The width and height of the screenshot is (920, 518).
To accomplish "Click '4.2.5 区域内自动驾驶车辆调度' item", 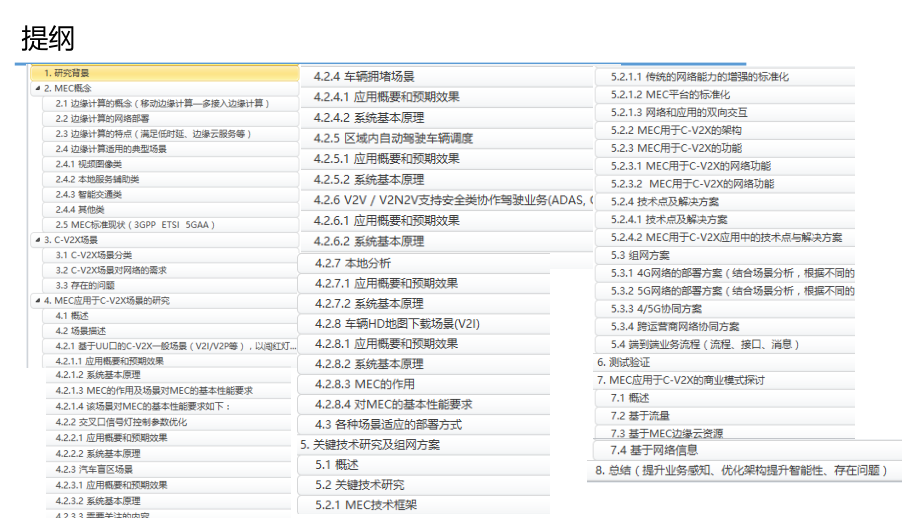I will tap(393, 138).
